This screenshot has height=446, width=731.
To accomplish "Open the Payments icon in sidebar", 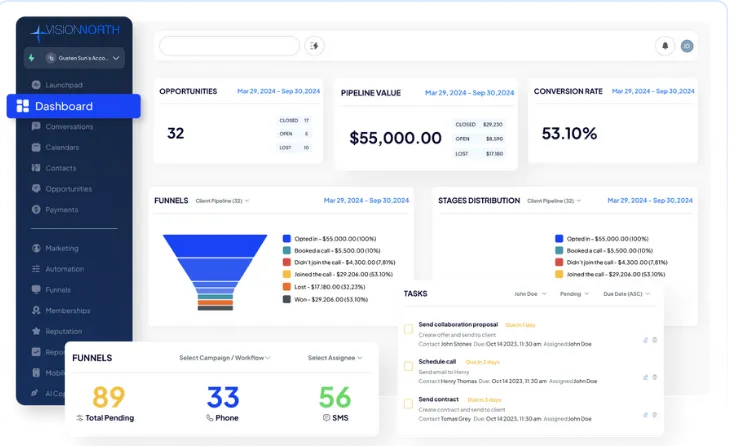I will point(36,209).
